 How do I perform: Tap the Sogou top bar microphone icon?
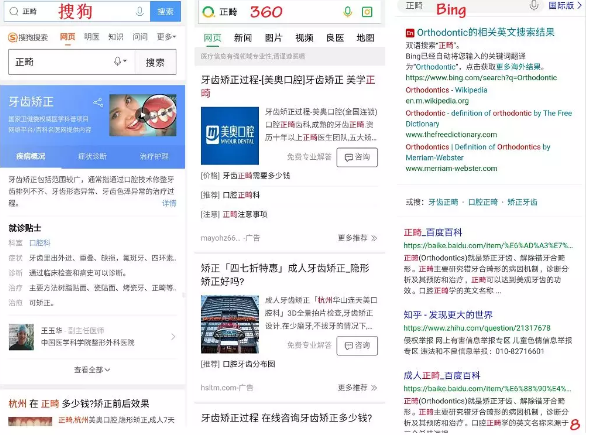pyautogui.click(x=140, y=12)
